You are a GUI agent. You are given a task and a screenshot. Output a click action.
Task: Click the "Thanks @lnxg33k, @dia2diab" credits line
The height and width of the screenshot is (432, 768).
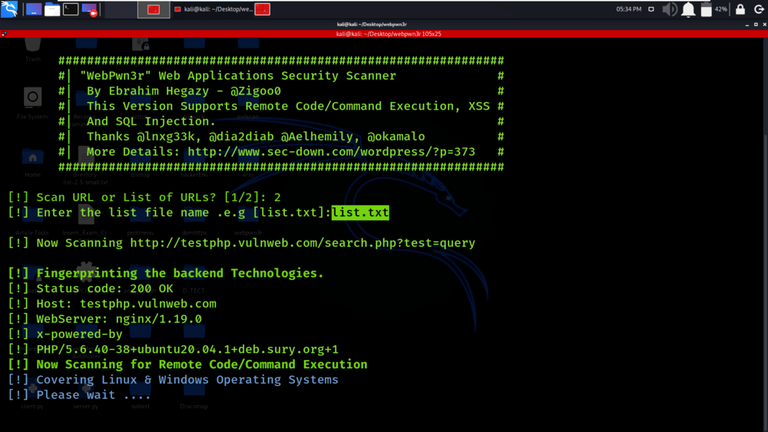[256, 137]
